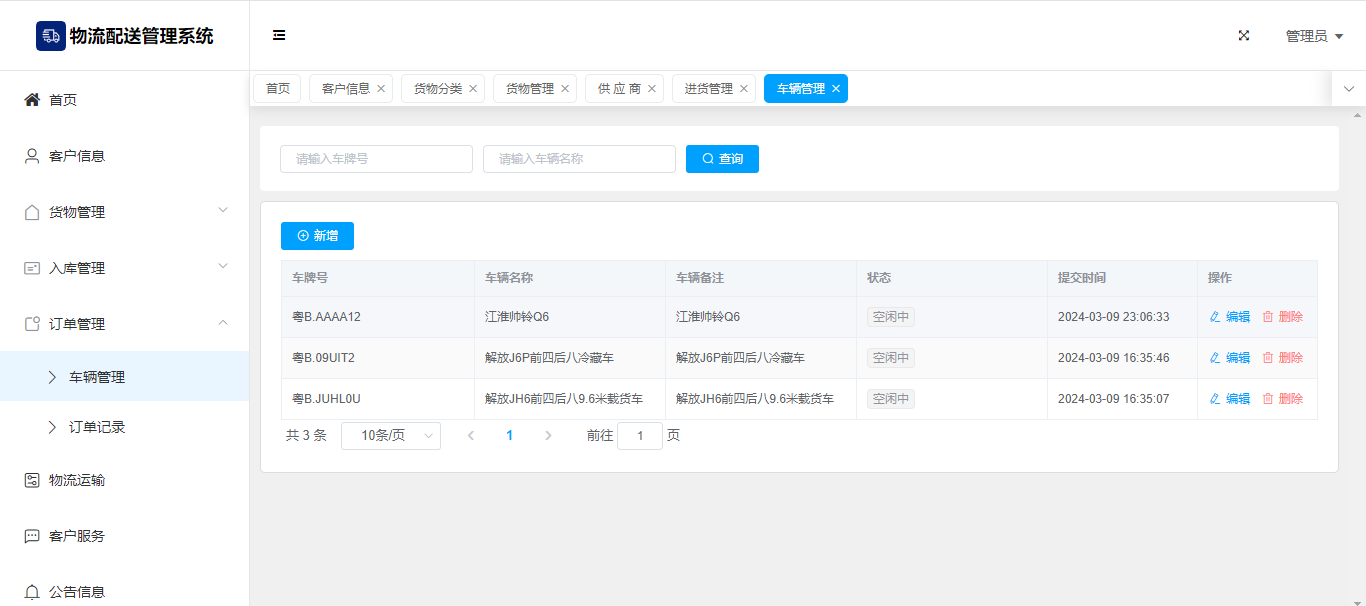
Task: Open the 首页 home sidebar item
Action: tap(63, 100)
